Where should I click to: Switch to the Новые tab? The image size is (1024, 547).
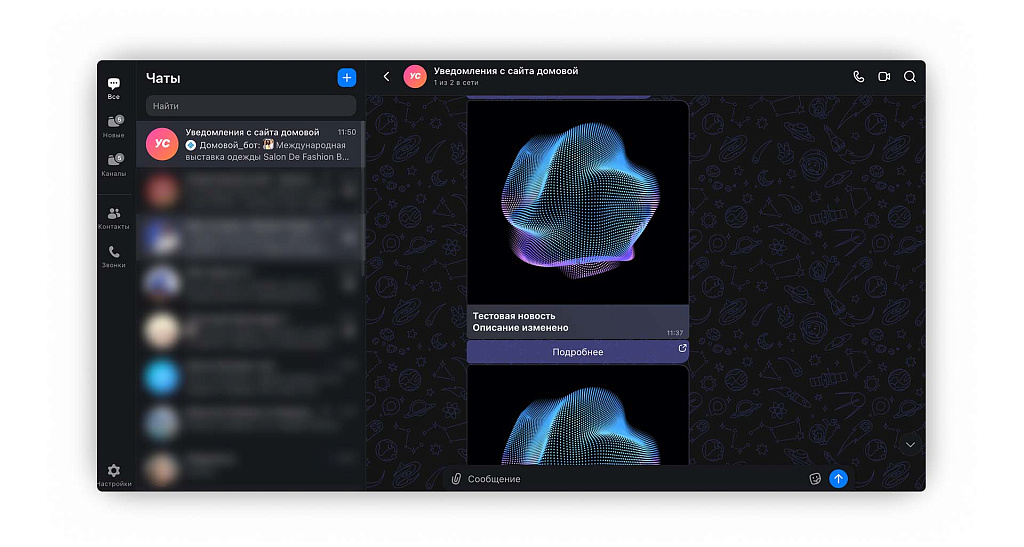pyautogui.click(x=114, y=127)
